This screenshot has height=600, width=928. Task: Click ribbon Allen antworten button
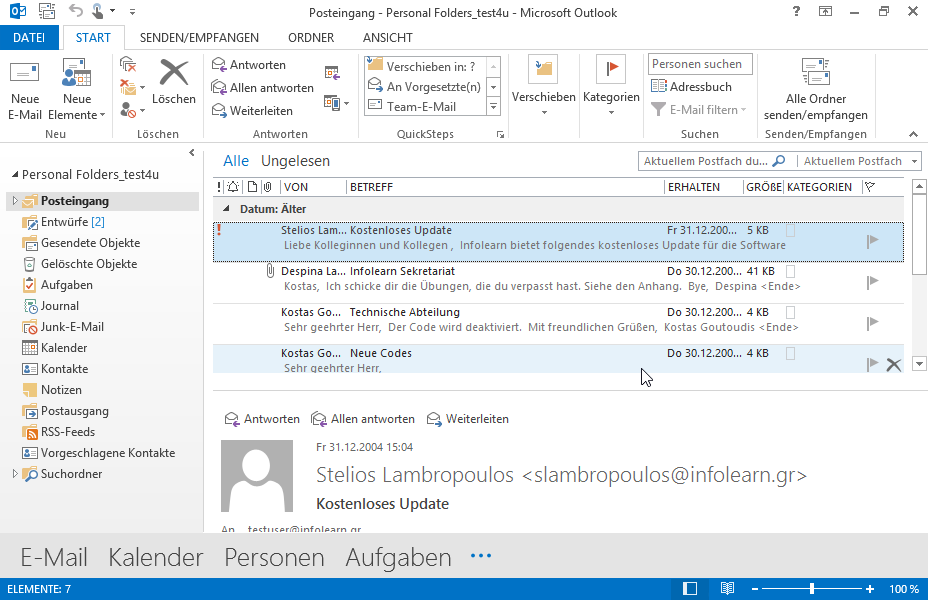tap(263, 88)
